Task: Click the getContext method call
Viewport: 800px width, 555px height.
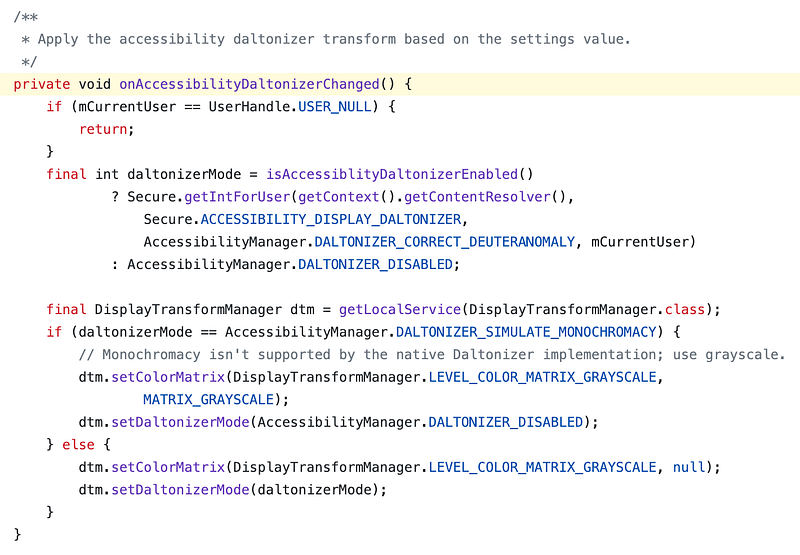Action: click(x=339, y=197)
